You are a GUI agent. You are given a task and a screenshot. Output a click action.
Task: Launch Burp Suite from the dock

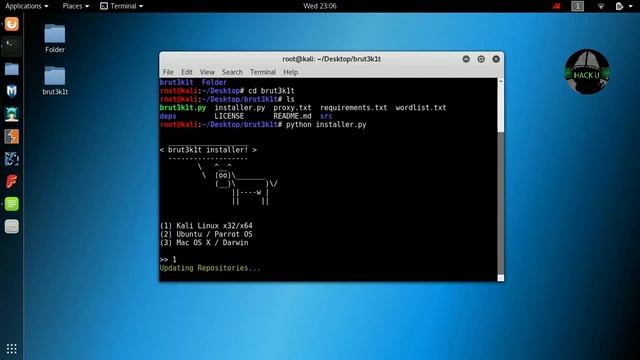tap(11, 137)
